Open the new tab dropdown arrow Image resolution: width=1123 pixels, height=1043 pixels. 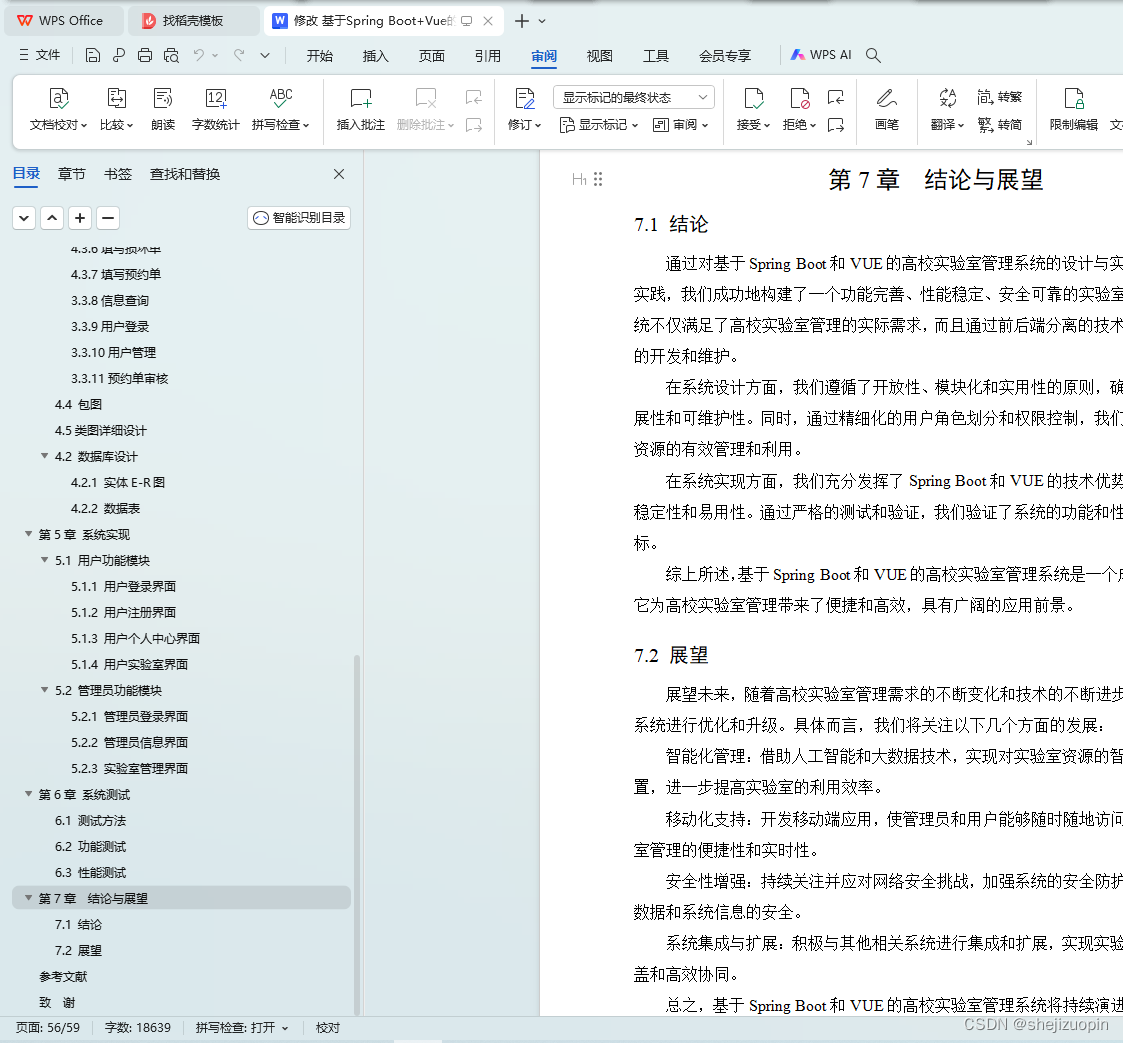click(542, 21)
